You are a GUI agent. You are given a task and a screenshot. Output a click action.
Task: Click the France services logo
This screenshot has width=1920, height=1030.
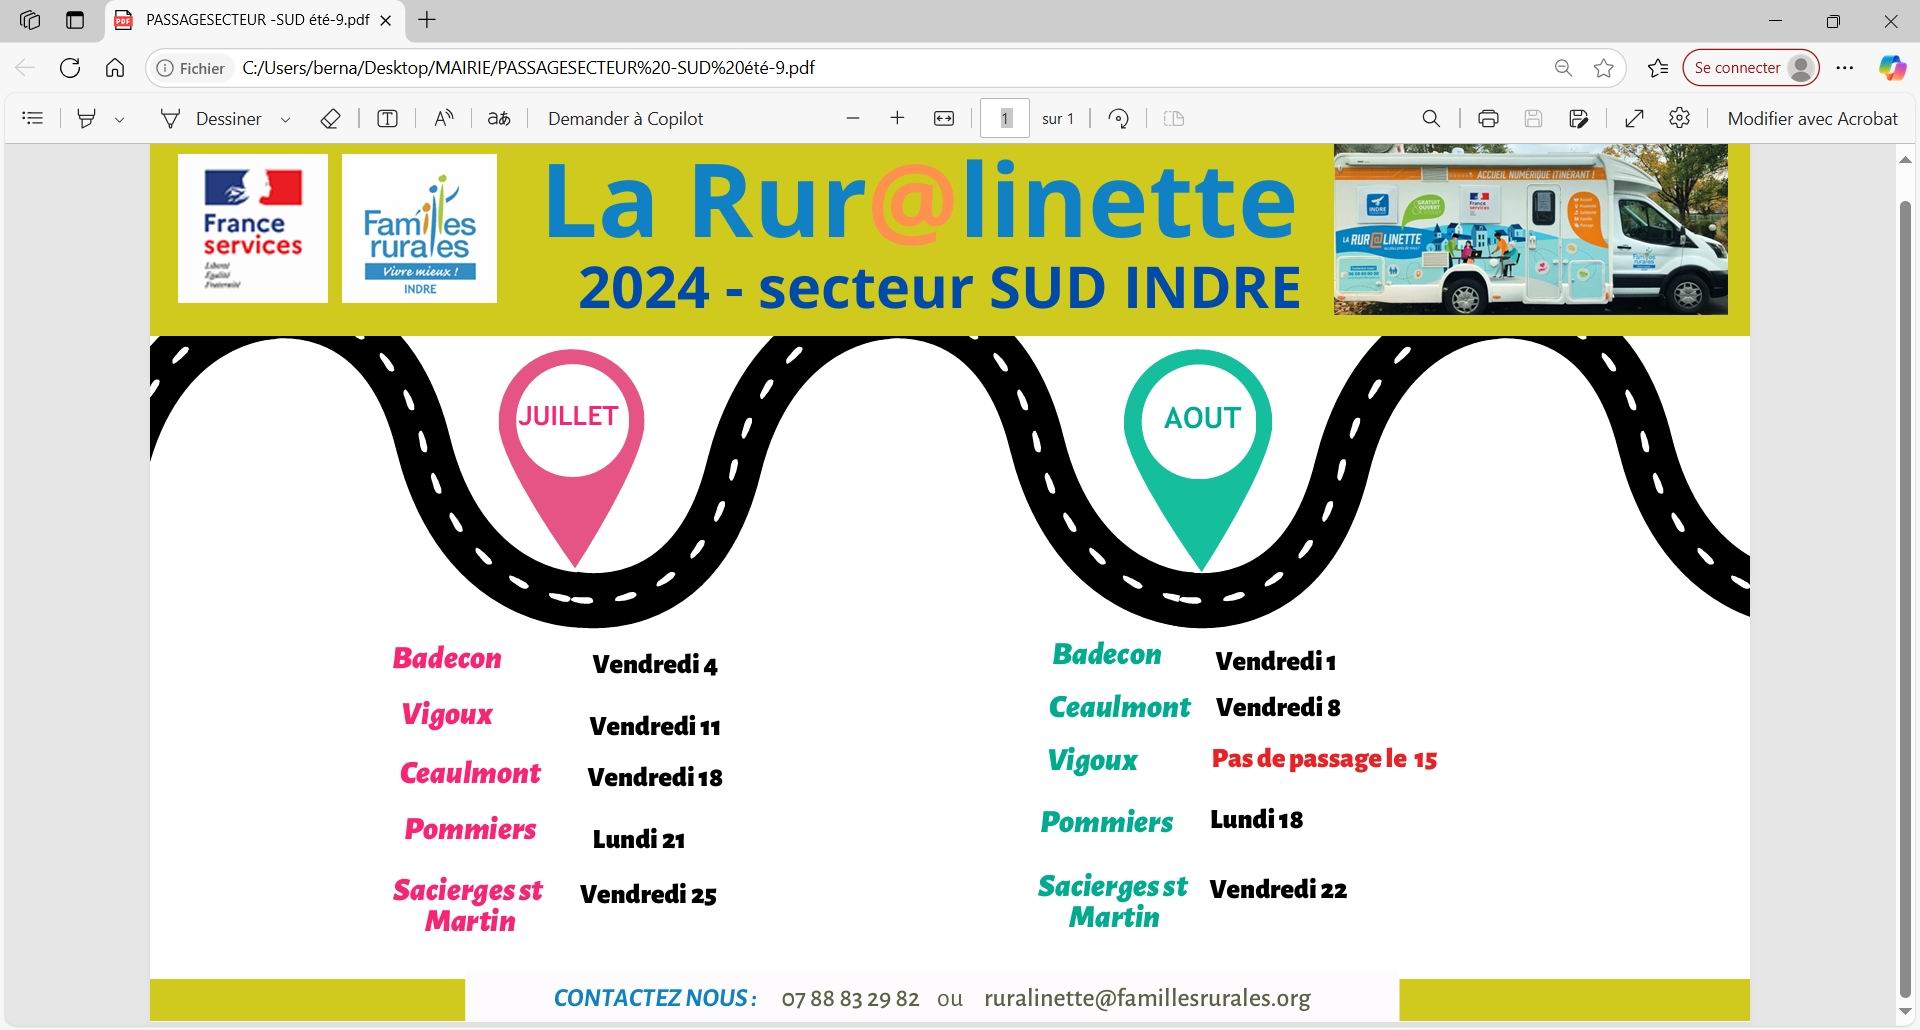point(253,228)
